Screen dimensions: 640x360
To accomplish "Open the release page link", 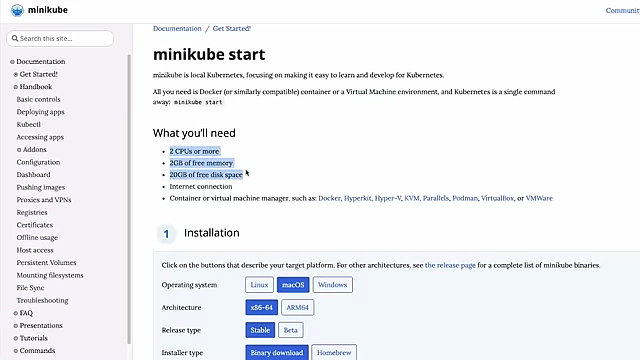I will pyautogui.click(x=450, y=265).
